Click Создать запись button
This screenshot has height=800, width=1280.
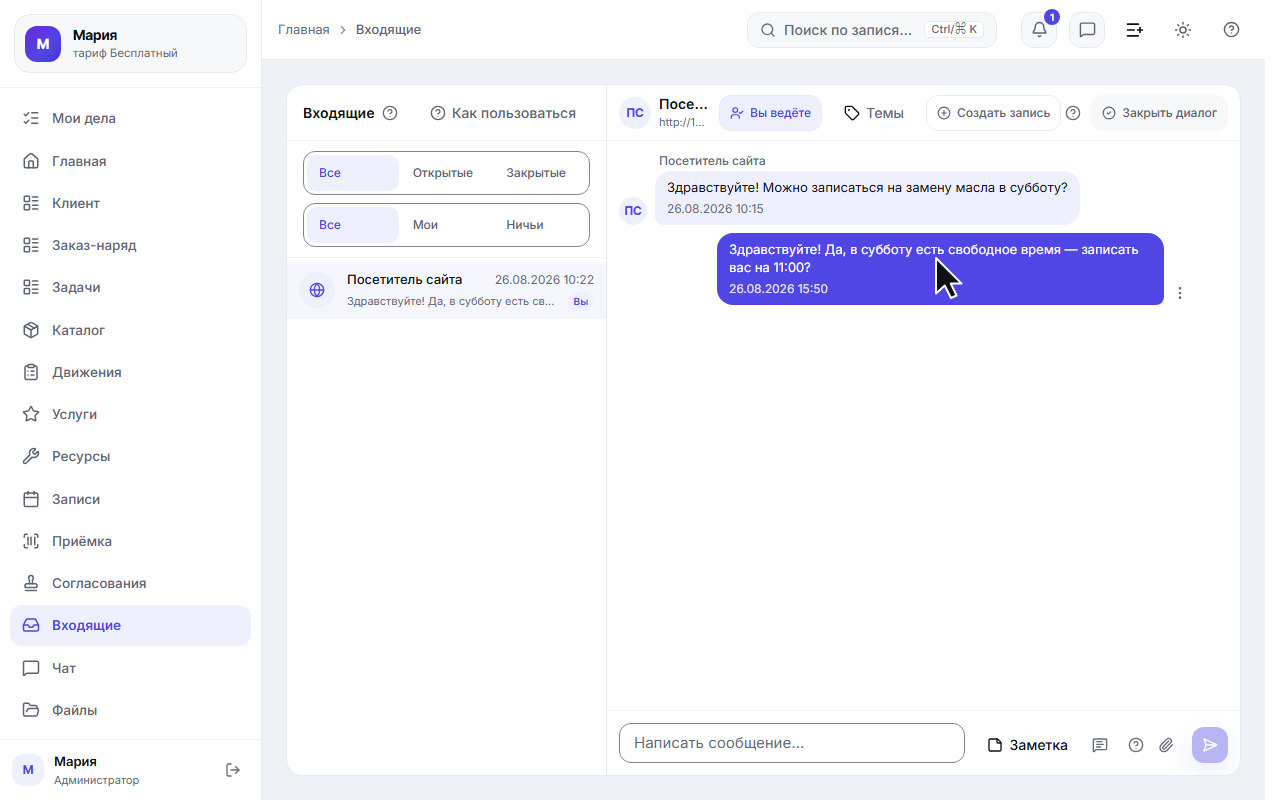coord(993,113)
